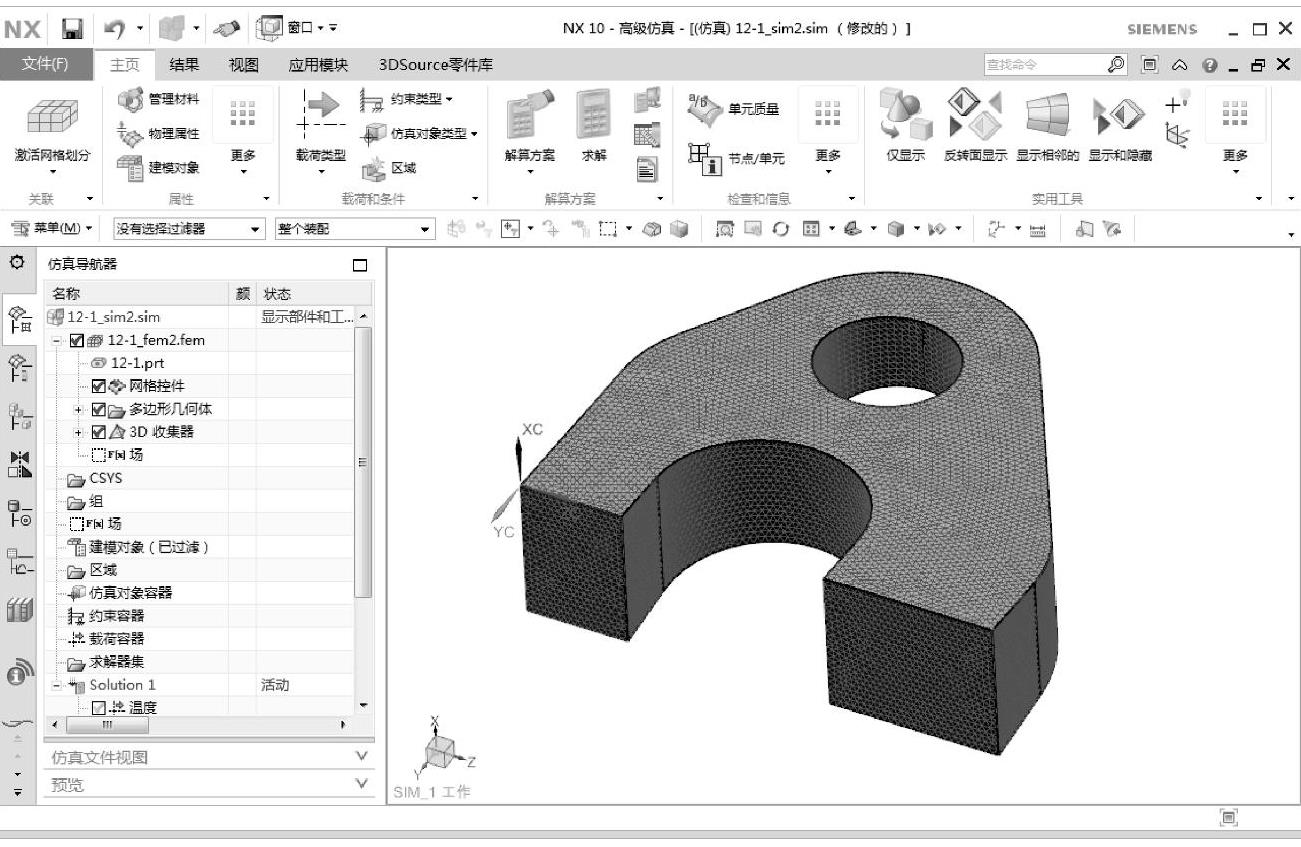Click the Region (区域) ribbon icon
Image resolution: width=1301 pixels, height=847 pixels.
(373, 167)
